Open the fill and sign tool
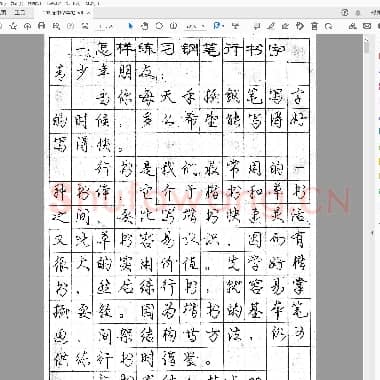The image size is (380, 380). [285, 26]
